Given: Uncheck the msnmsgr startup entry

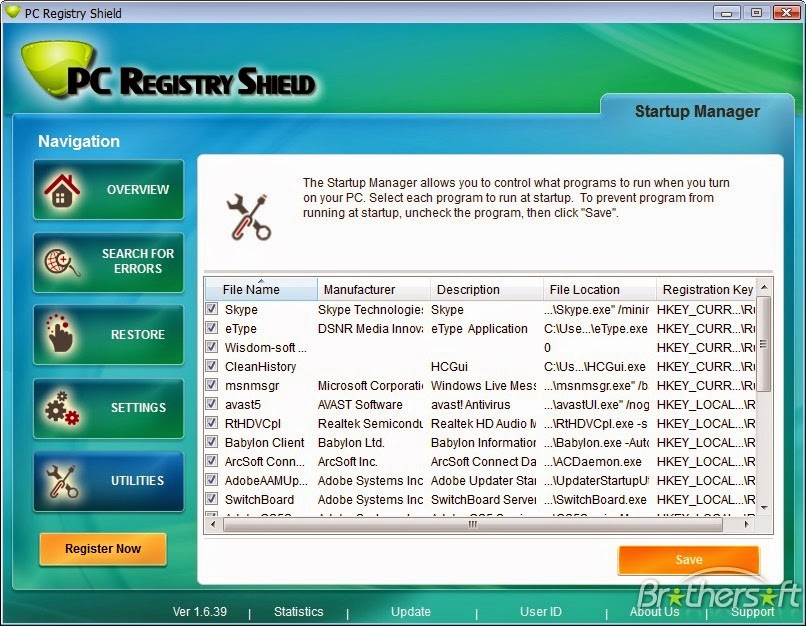Looking at the screenshot, I should [x=211, y=385].
